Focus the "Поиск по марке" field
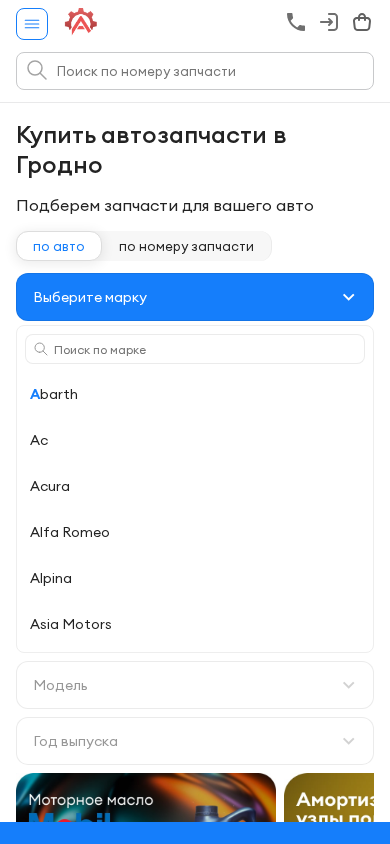 (x=195, y=349)
